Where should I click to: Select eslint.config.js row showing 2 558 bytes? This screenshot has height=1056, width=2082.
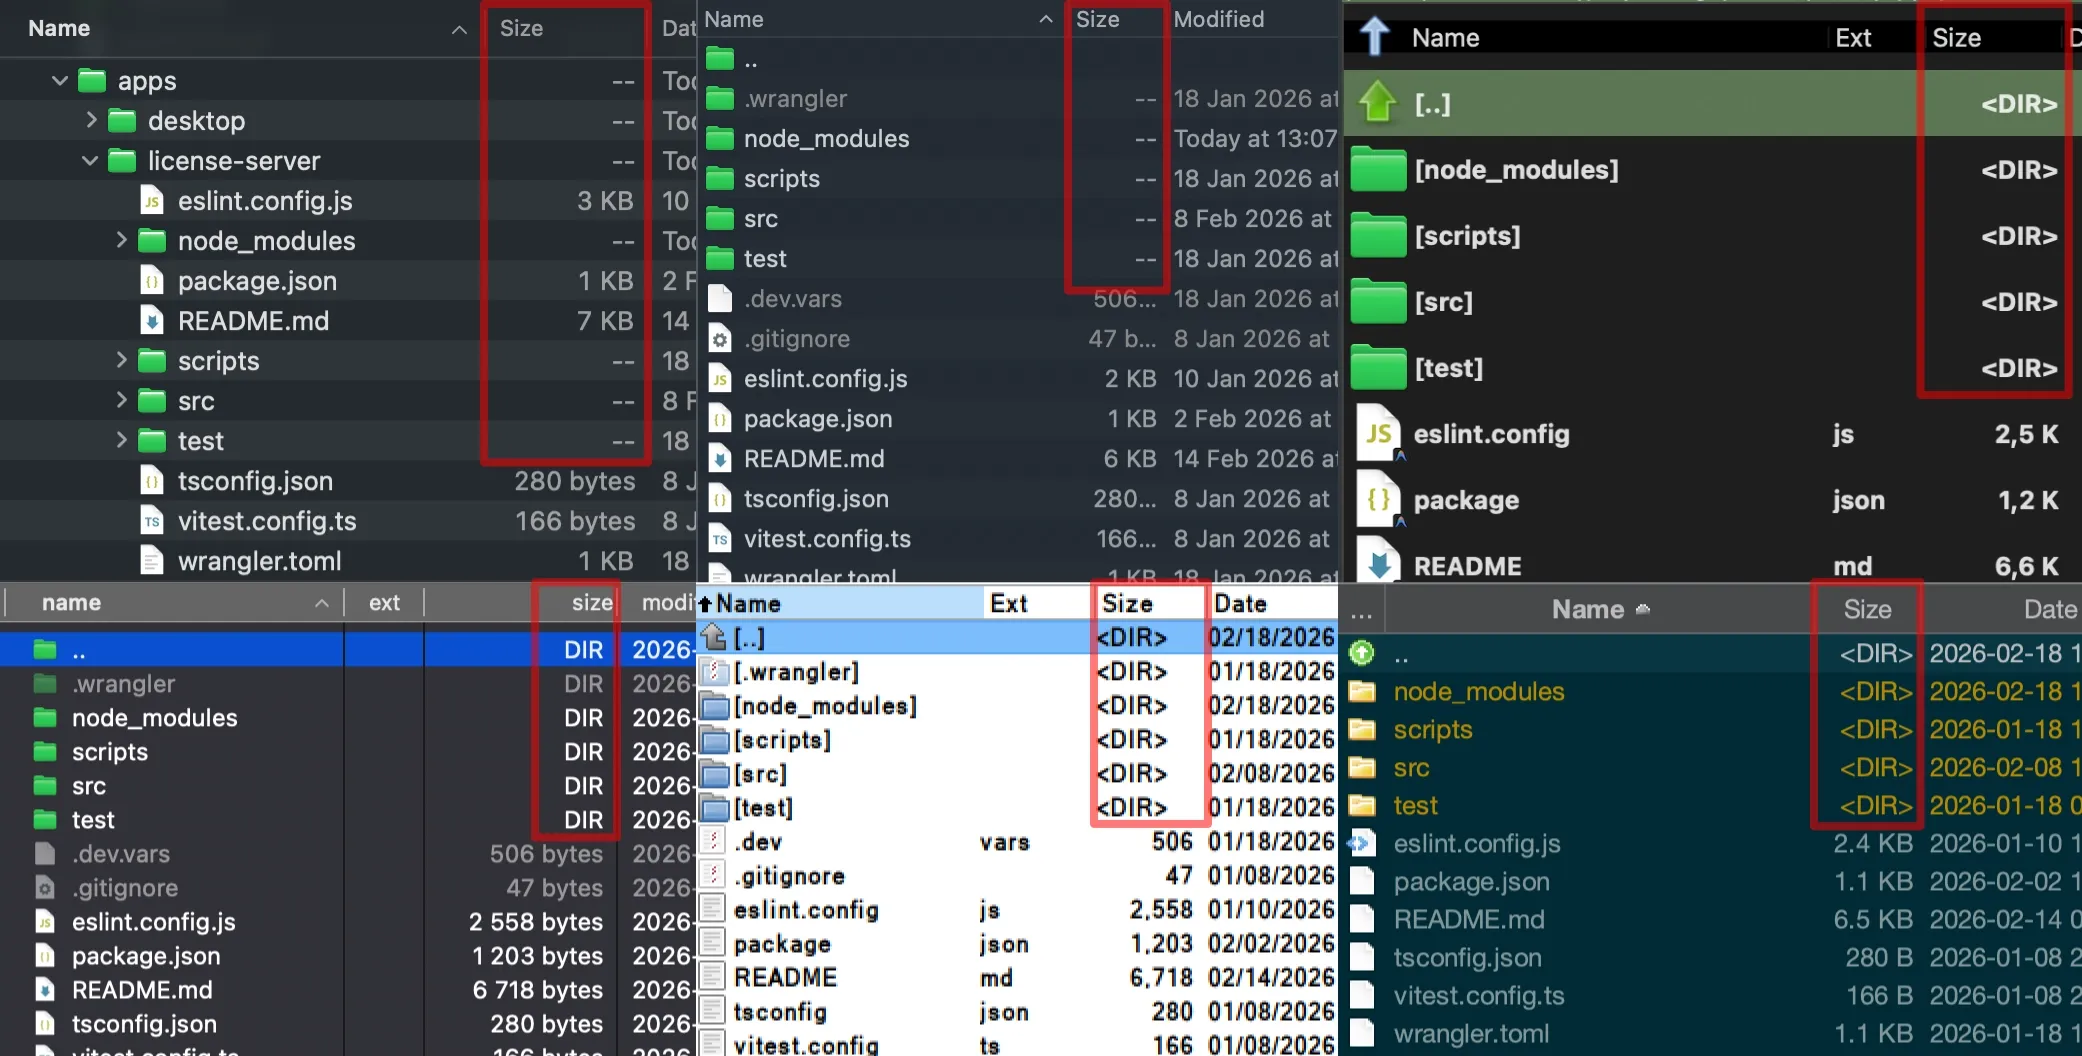tap(348, 922)
